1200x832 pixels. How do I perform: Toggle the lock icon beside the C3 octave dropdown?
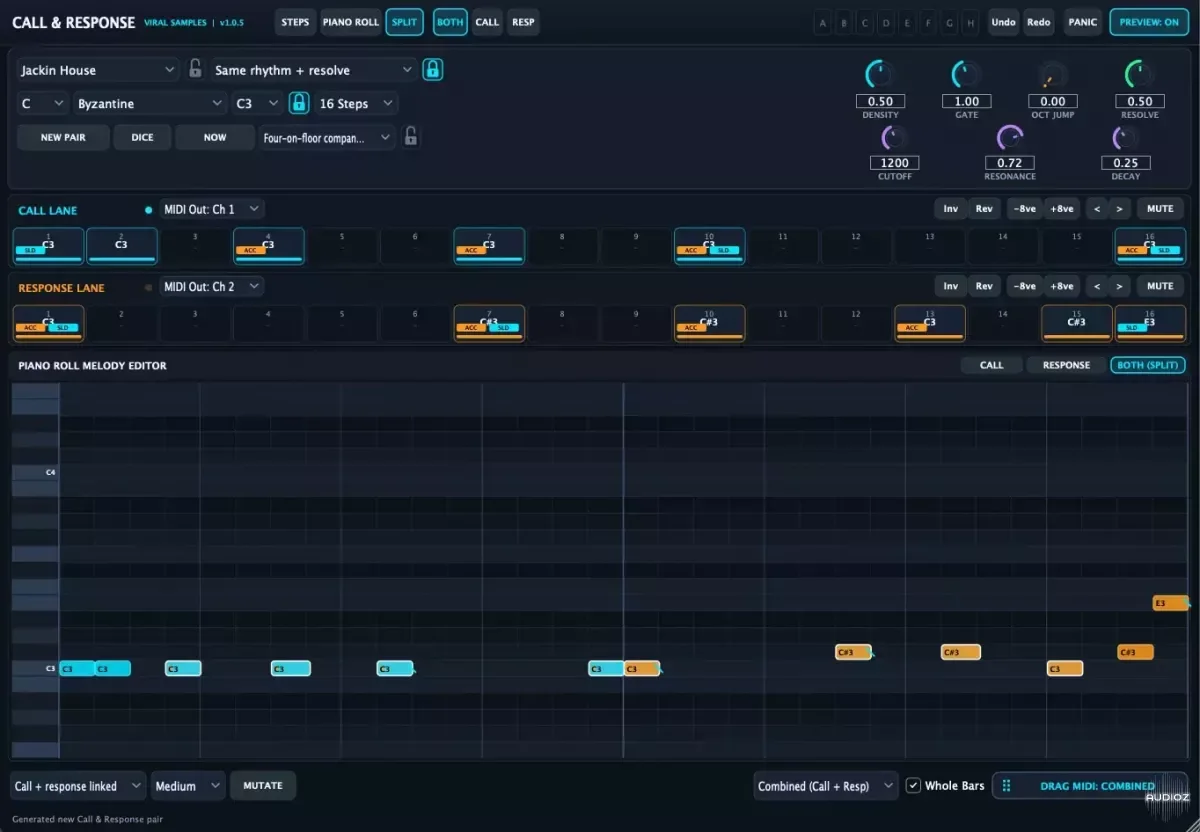click(298, 103)
